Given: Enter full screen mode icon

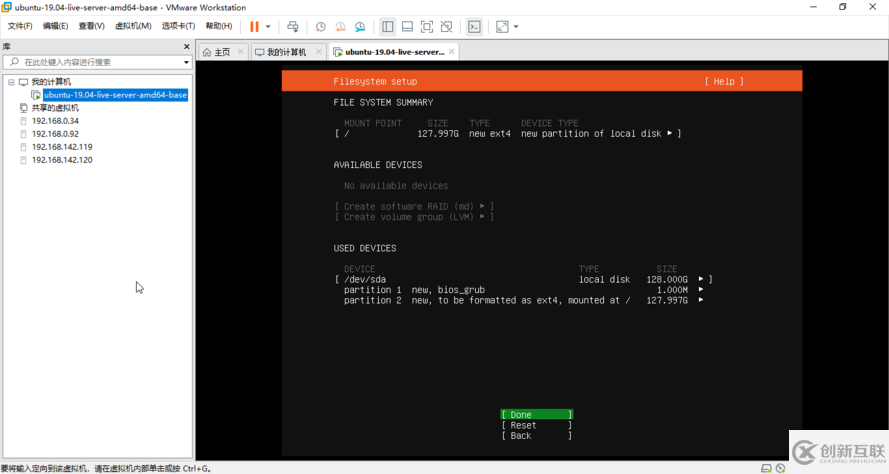Looking at the screenshot, I should [x=427, y=27].
